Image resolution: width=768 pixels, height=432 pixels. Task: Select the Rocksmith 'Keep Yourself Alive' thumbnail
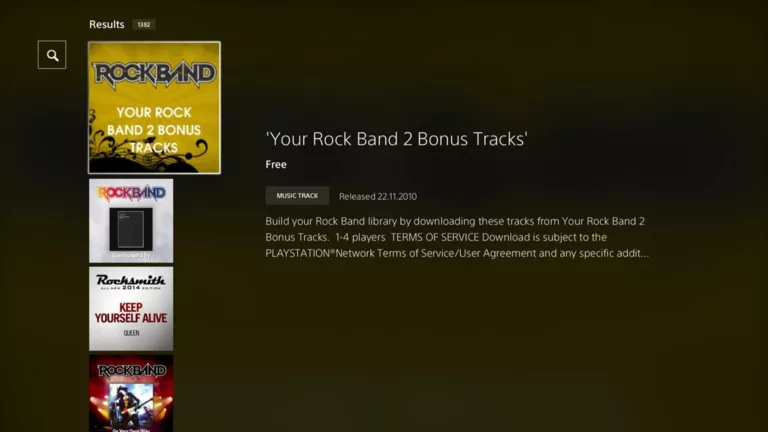coord(131,309)
